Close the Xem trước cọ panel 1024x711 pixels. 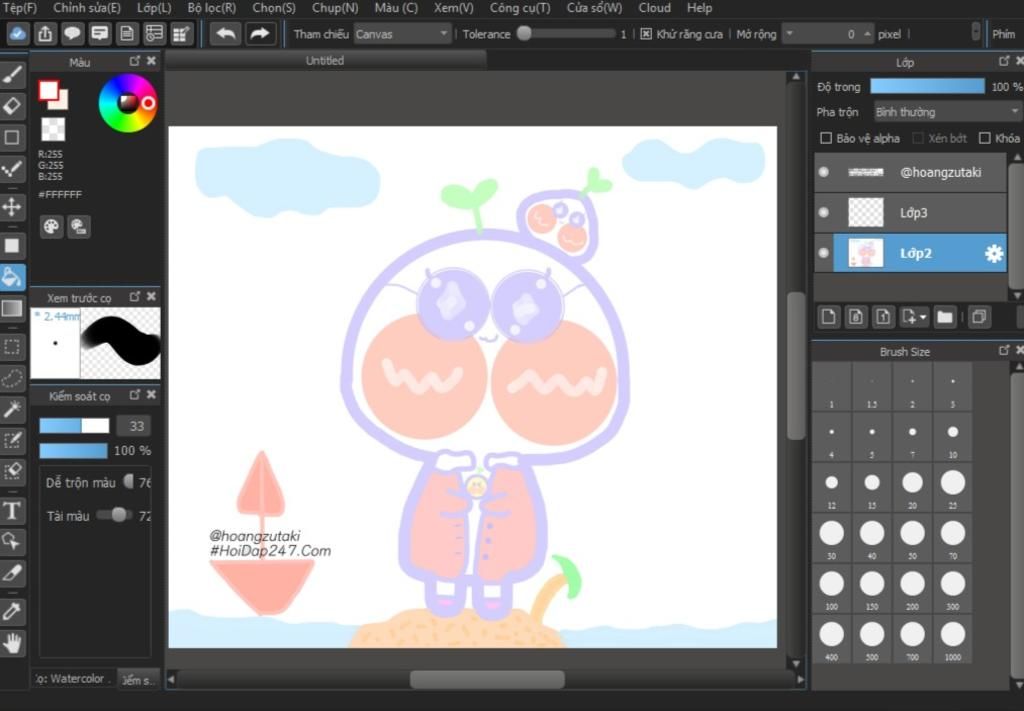point(152,296)
